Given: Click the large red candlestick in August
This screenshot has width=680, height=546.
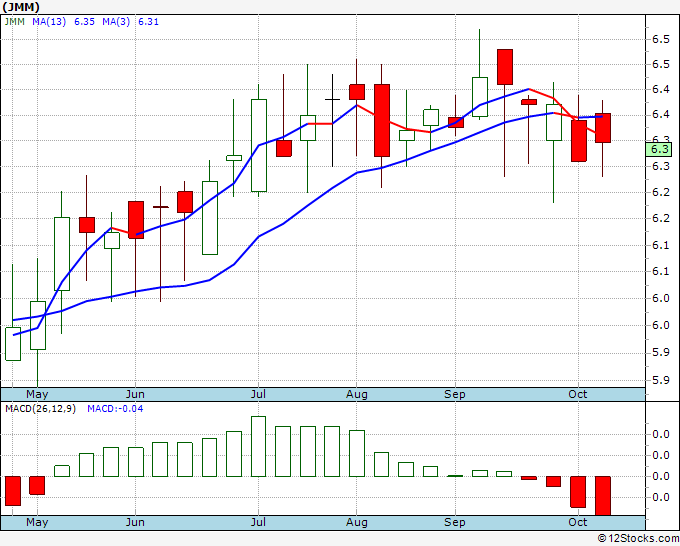Looking at the screenshot, I should tap(382, 121).
